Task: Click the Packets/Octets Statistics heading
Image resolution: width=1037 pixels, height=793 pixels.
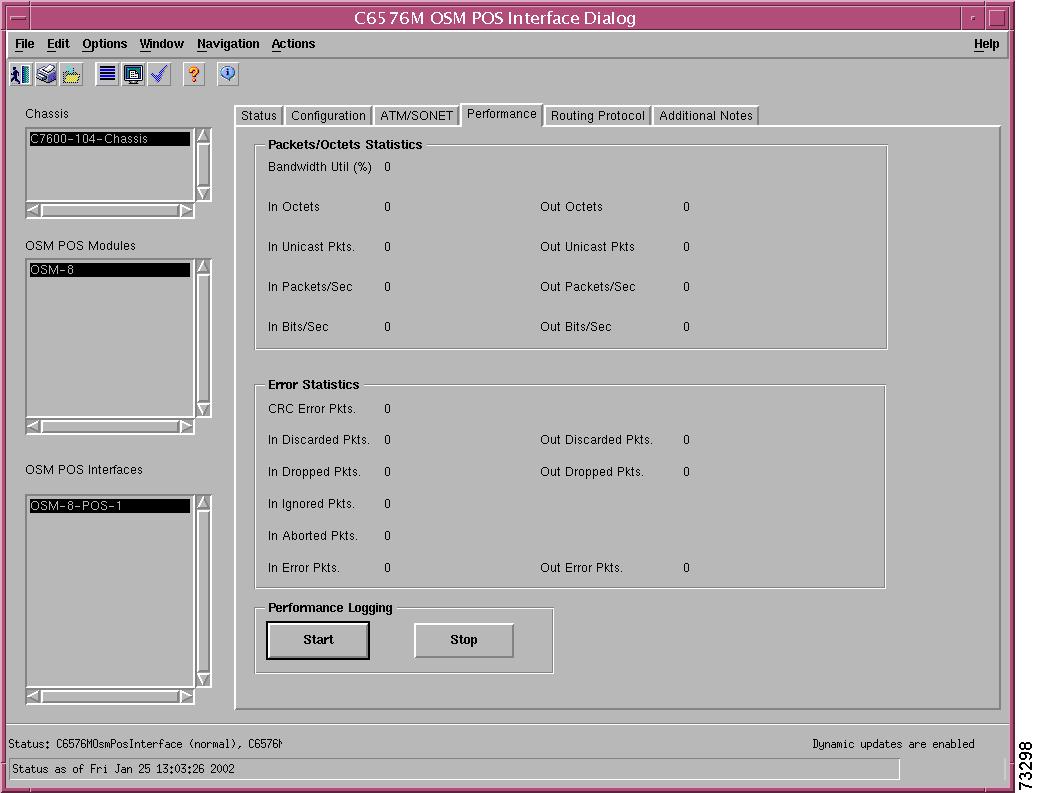Action: click(345, 145)
